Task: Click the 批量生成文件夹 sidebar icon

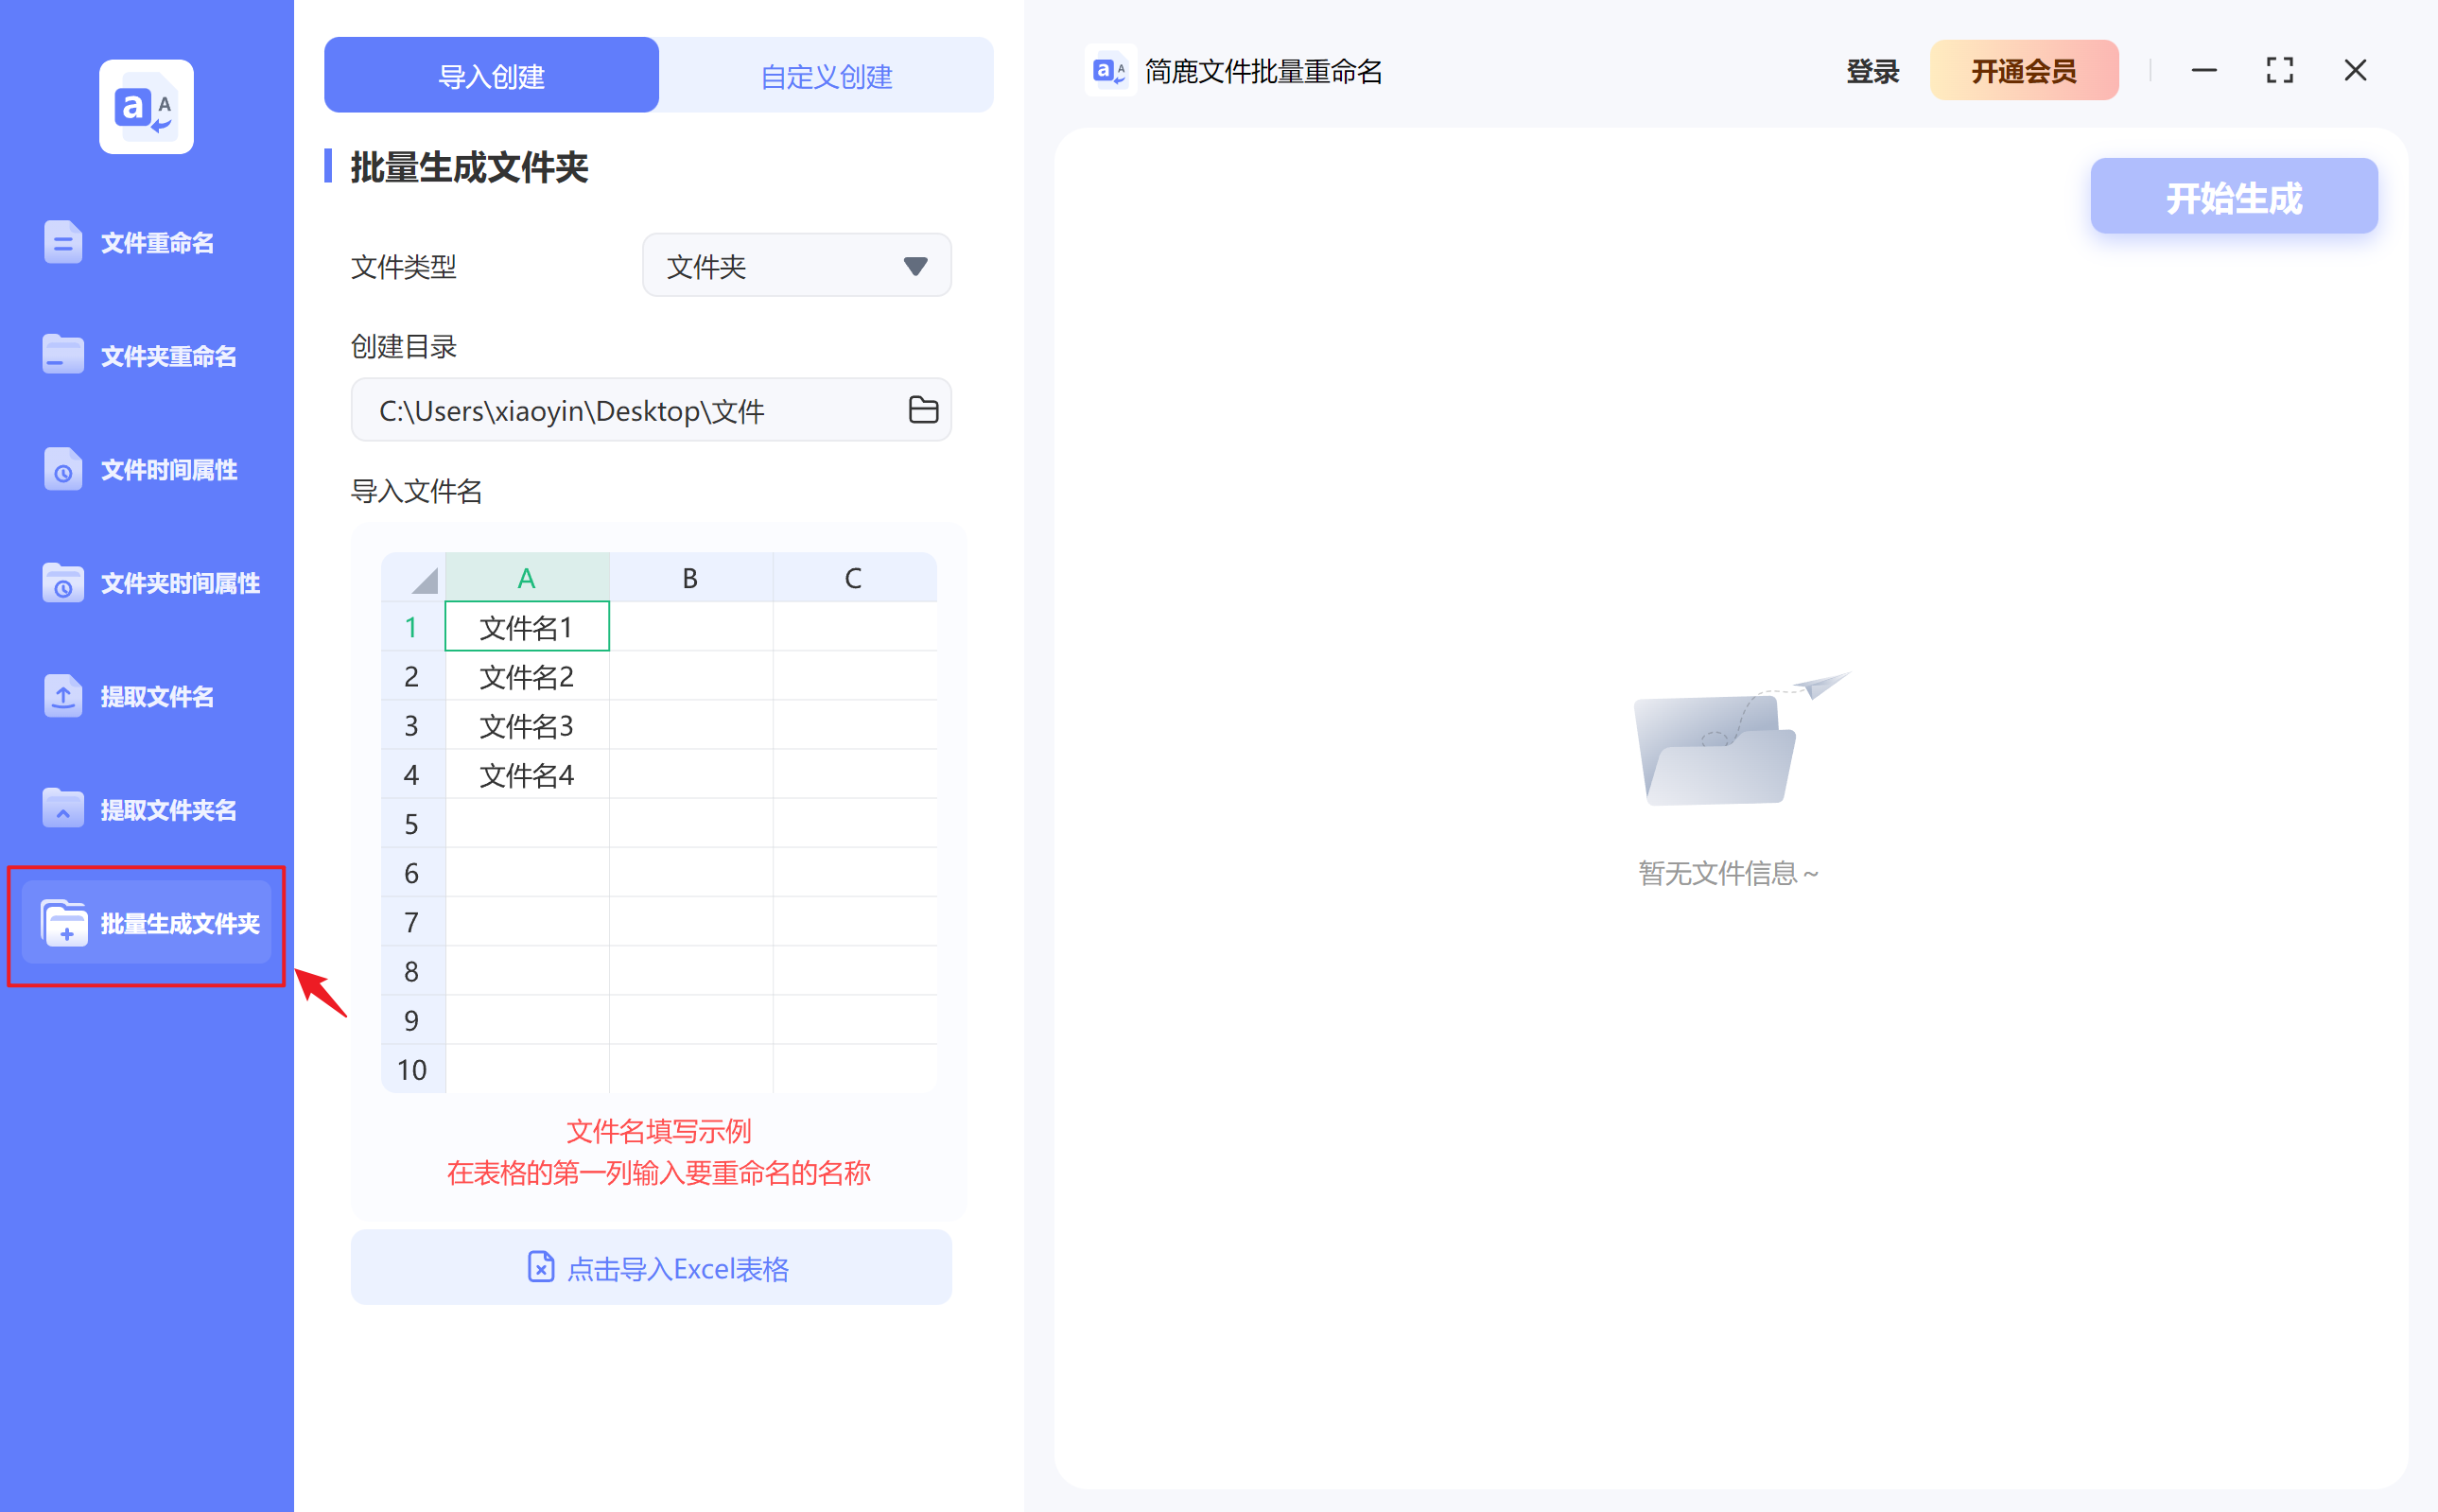Action: pos(63,924)
